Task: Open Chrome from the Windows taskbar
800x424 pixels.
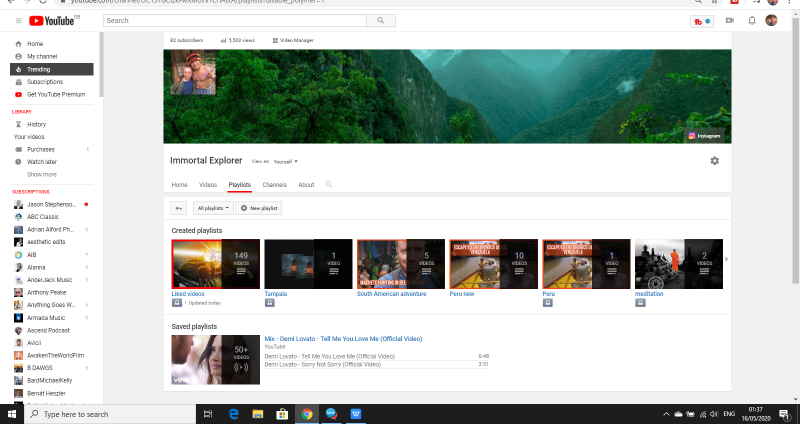Action: 307,414
